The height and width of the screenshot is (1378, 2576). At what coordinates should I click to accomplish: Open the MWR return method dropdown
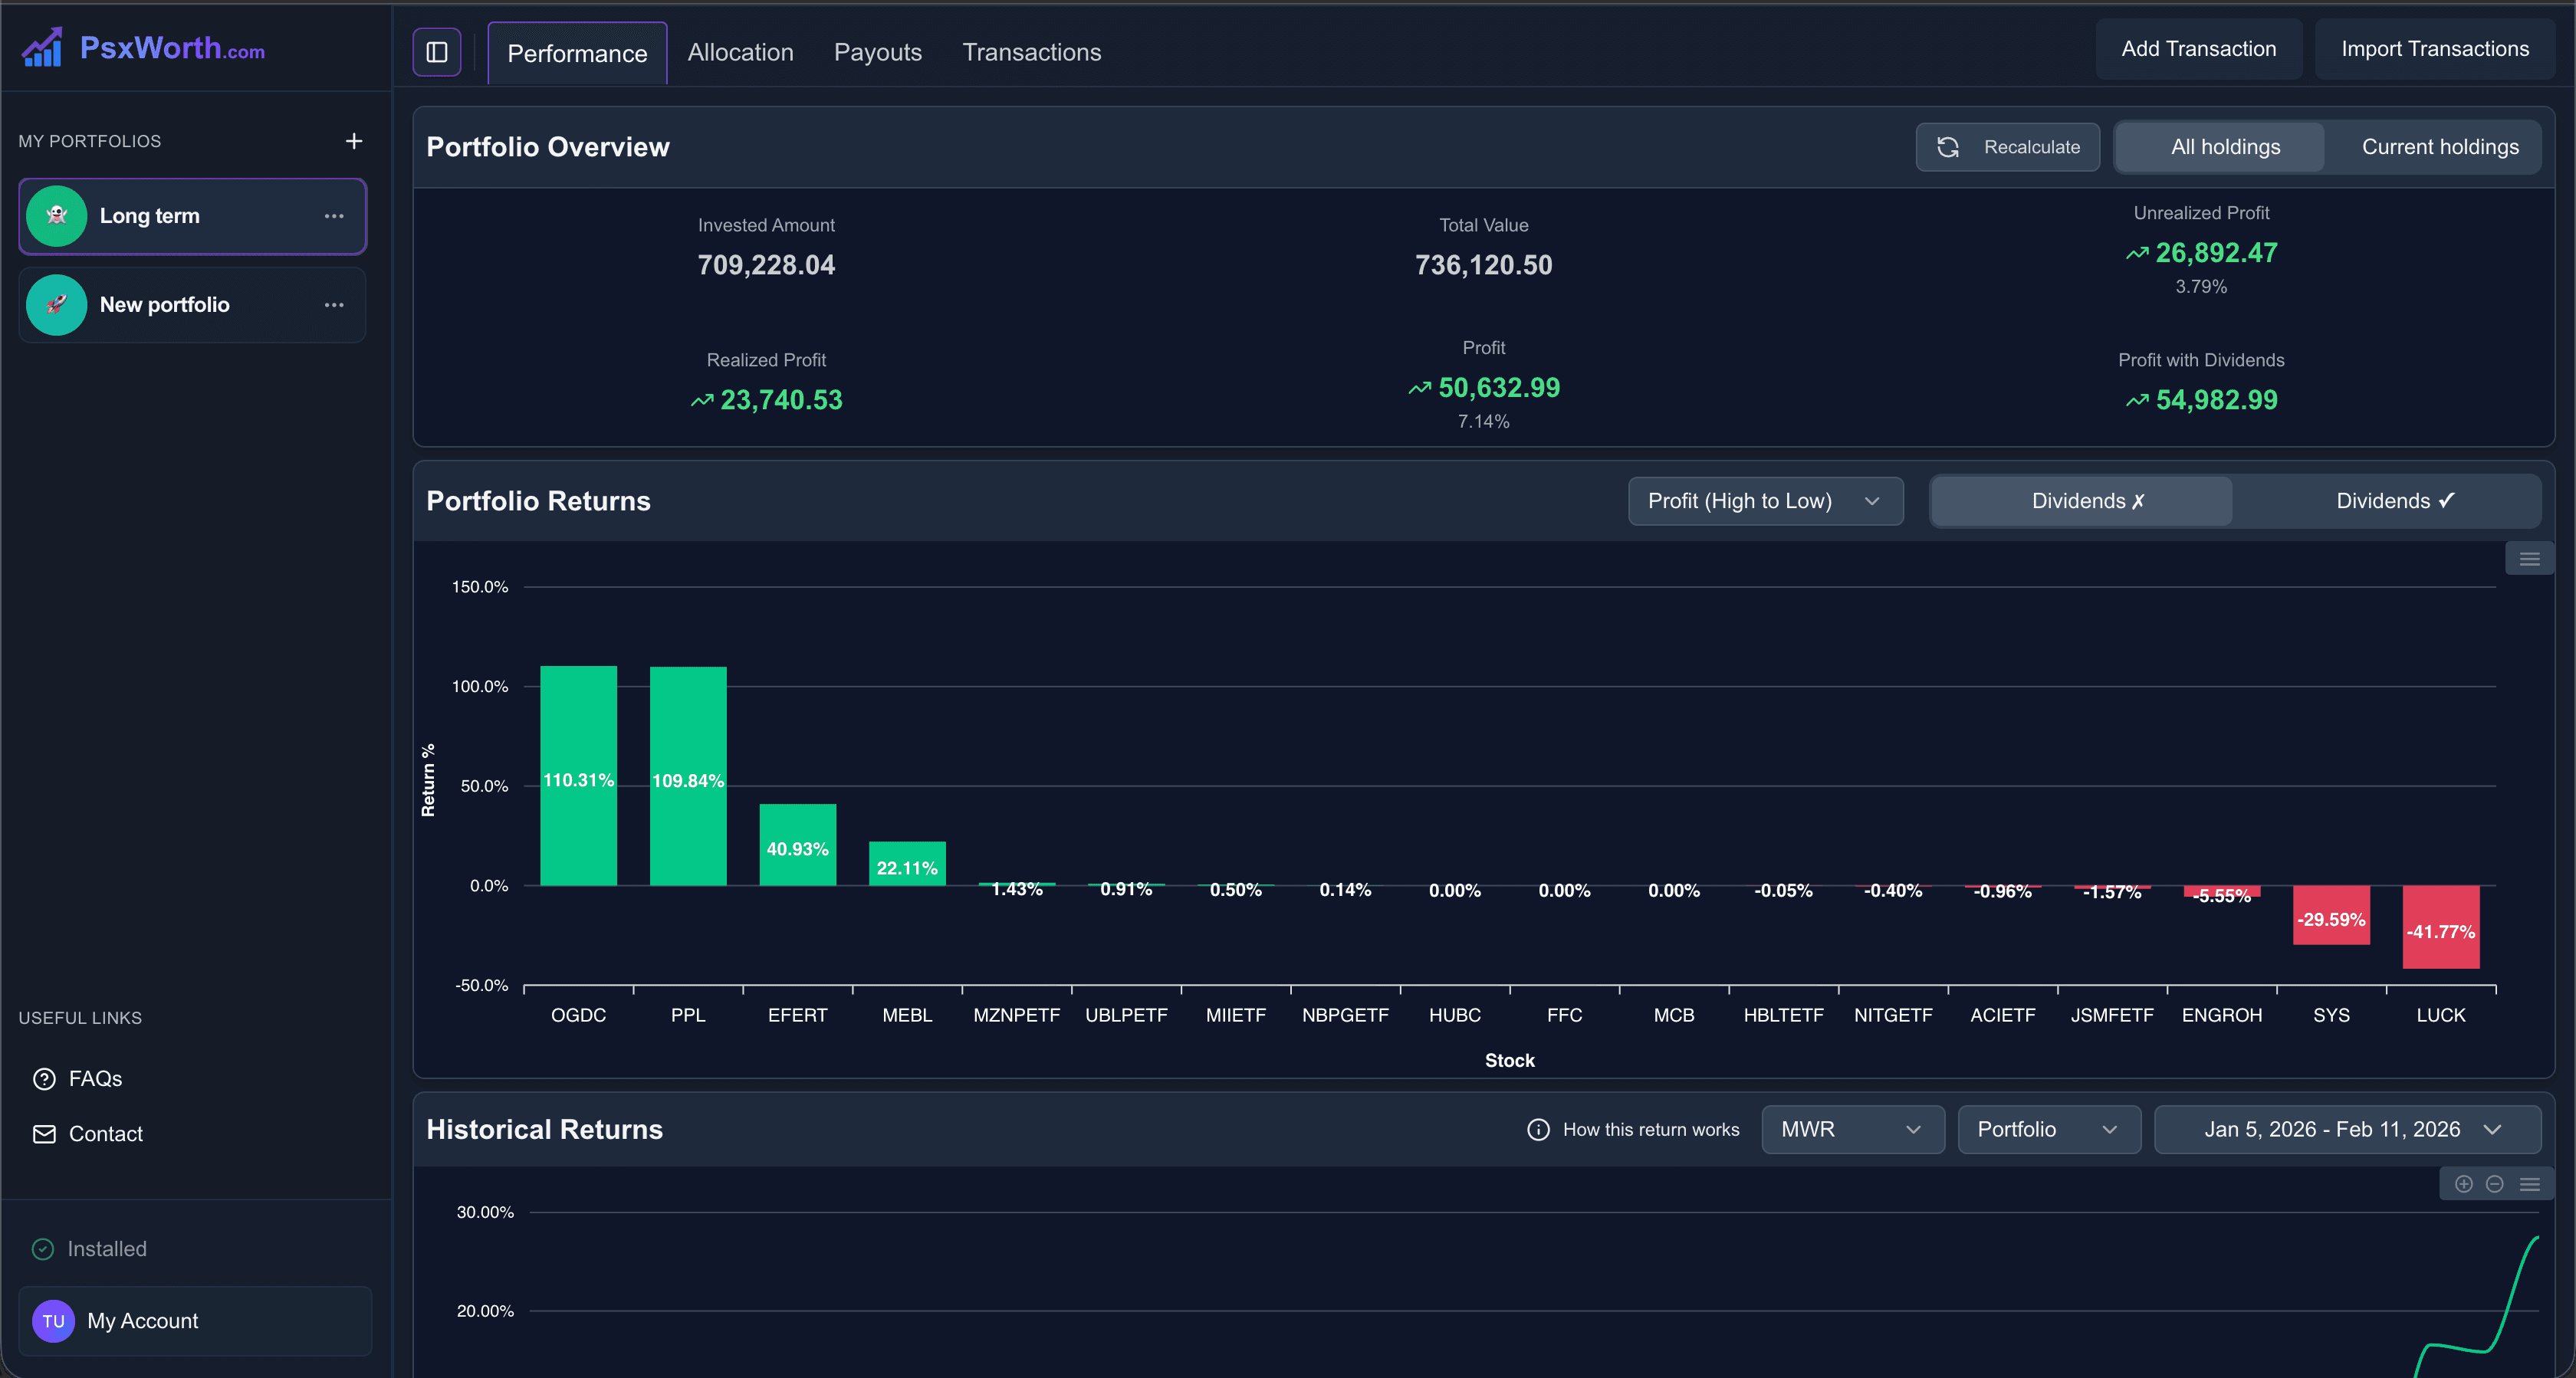pos(1852,1130)
